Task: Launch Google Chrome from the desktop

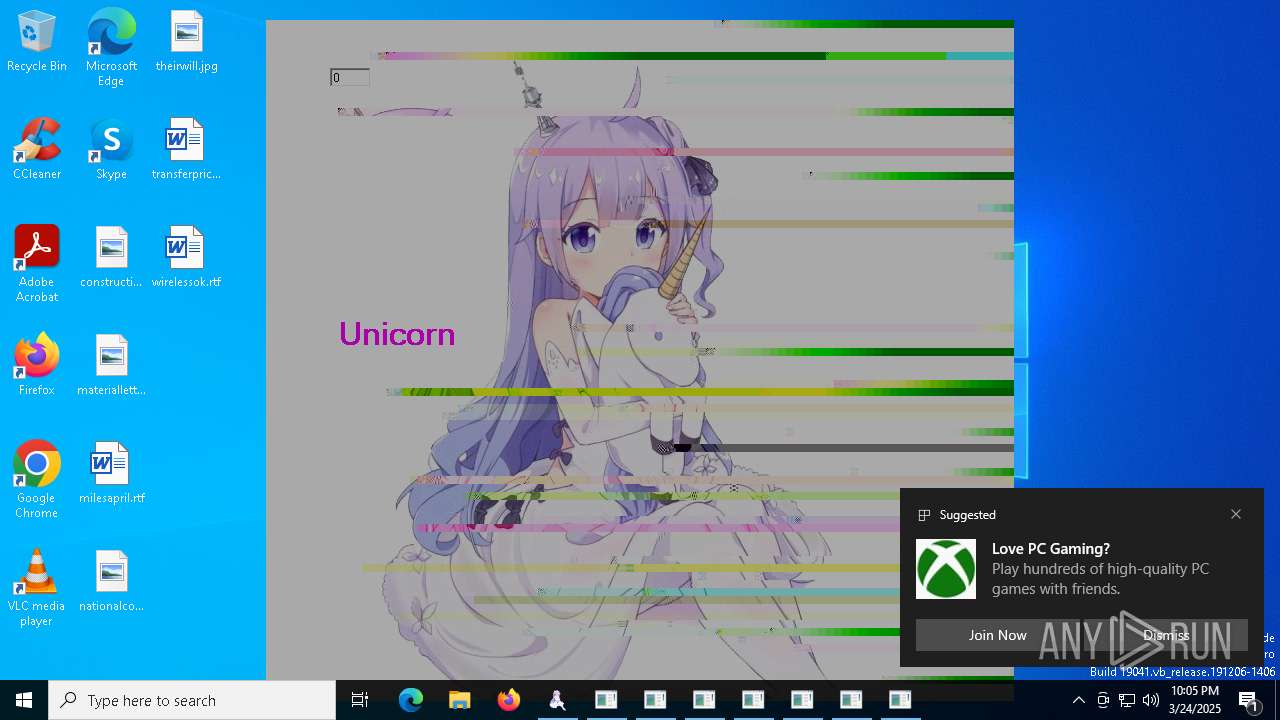Action: (x=37, y=480)
